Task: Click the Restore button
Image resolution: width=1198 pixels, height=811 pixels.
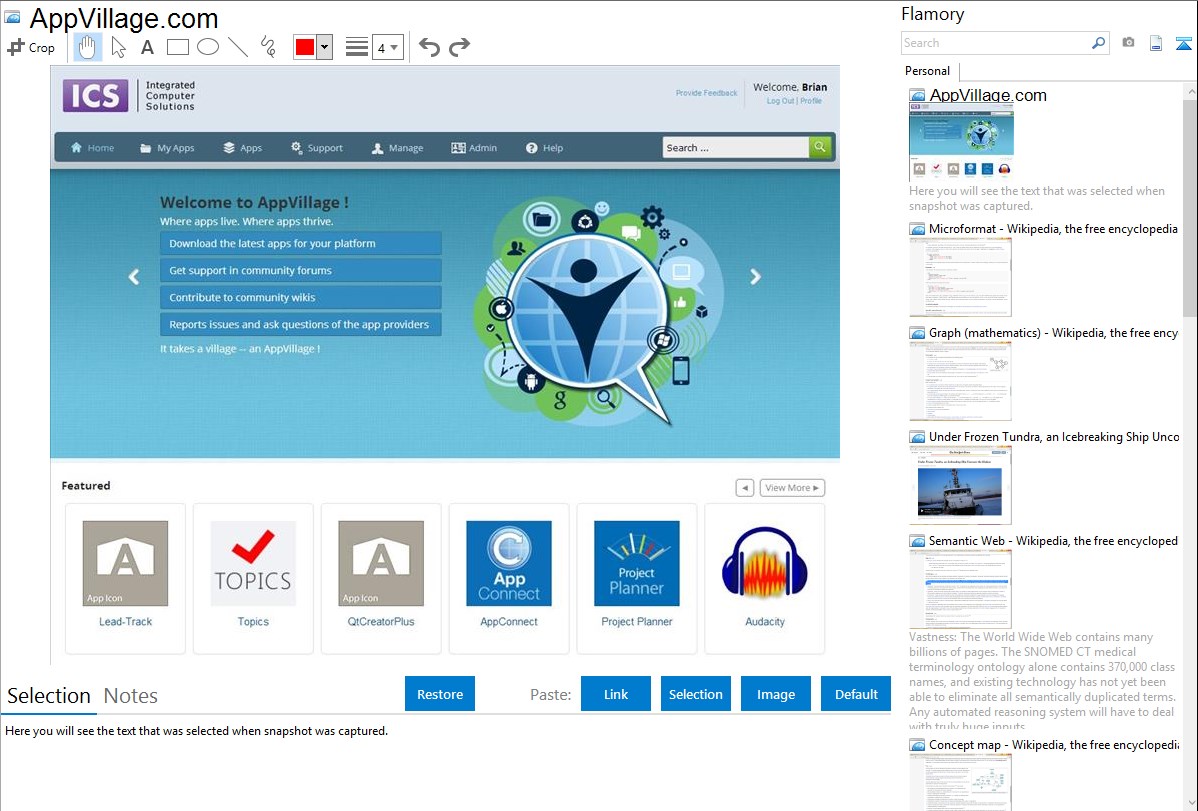Action: [x=440, y=694]
